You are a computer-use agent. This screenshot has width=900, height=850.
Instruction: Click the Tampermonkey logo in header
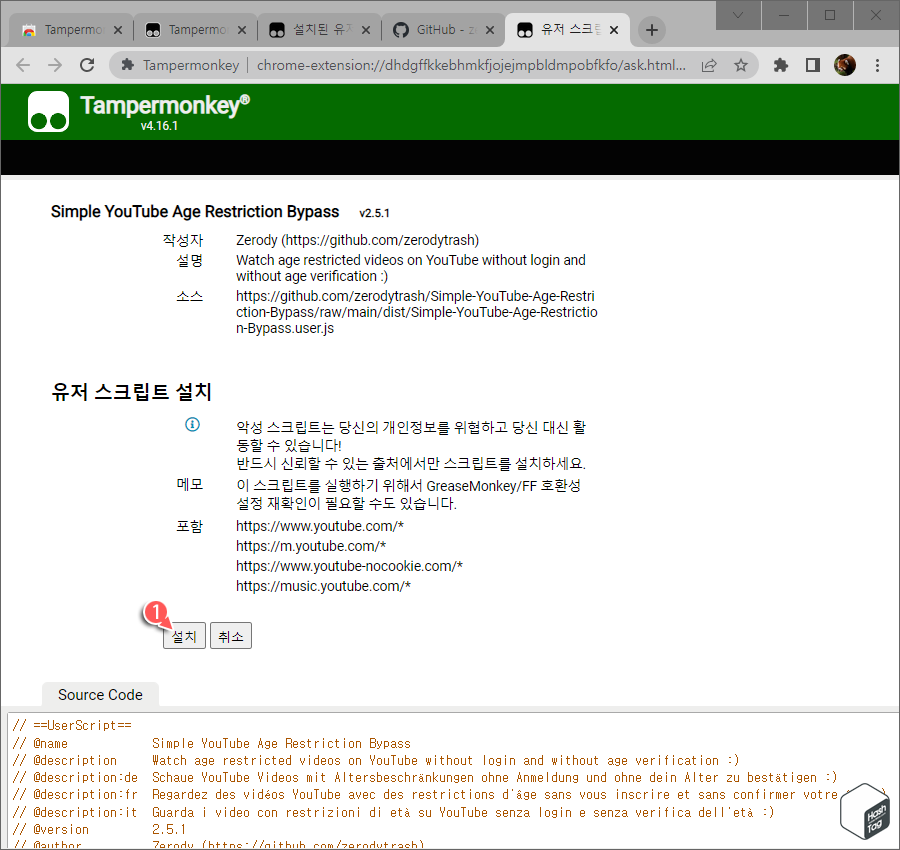click(48, 111)
